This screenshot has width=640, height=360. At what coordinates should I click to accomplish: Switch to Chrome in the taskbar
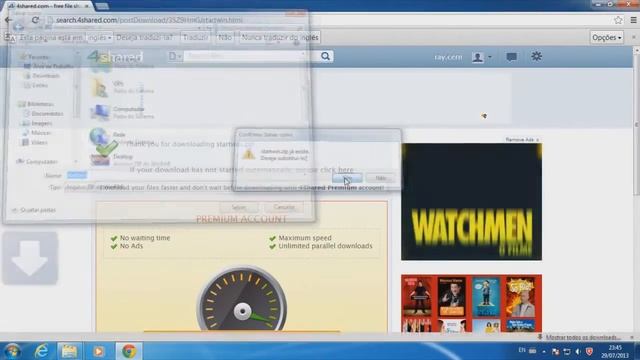[129, 351]
